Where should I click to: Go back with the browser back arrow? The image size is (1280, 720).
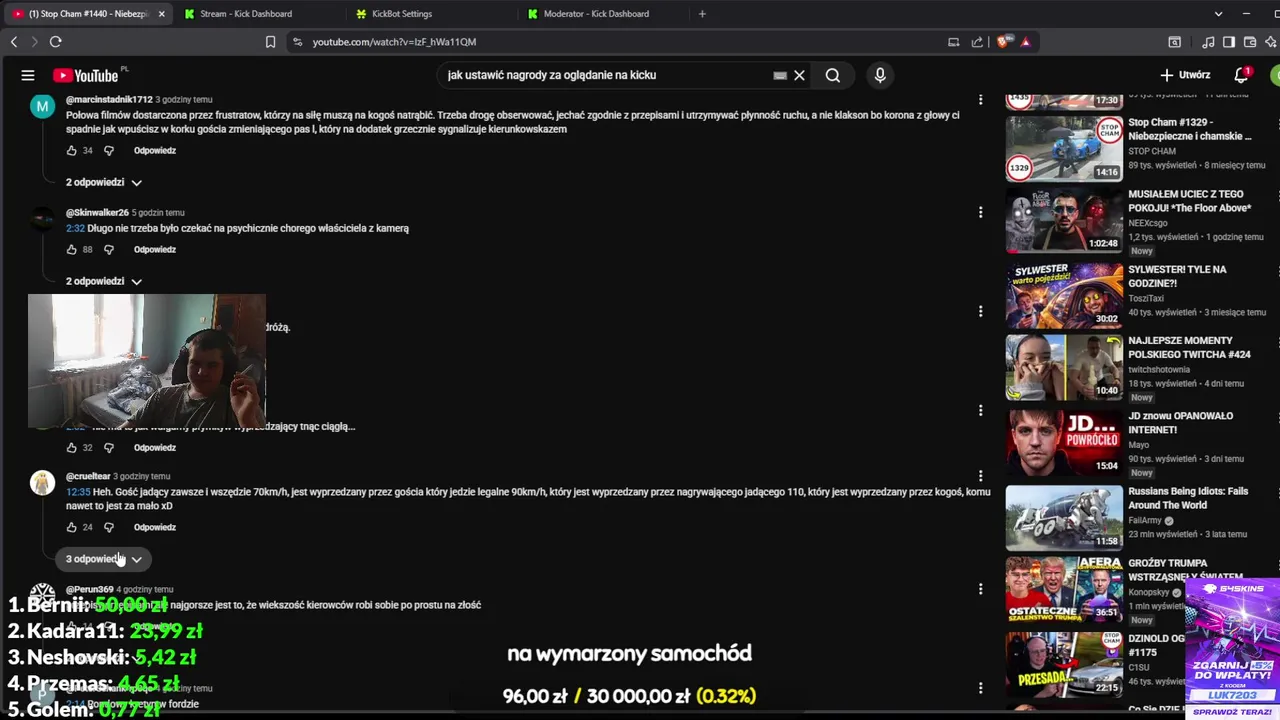click(x=14, y=42)
